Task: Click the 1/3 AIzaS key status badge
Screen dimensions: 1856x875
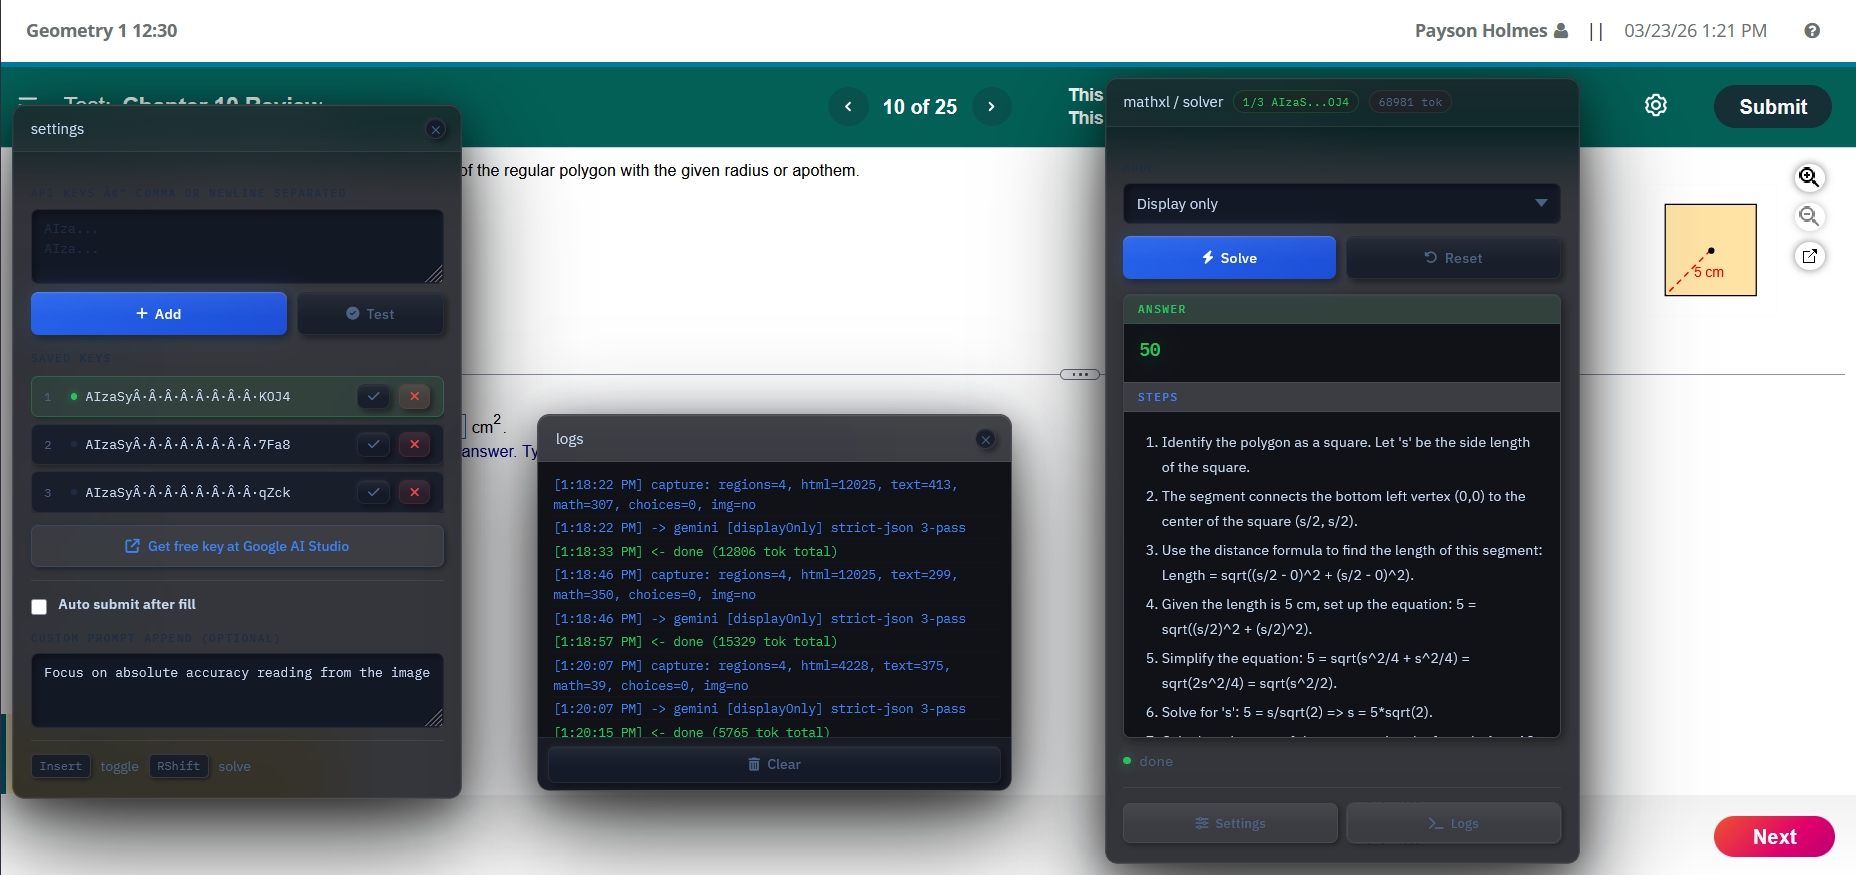Action: (x=1295, y=102)
